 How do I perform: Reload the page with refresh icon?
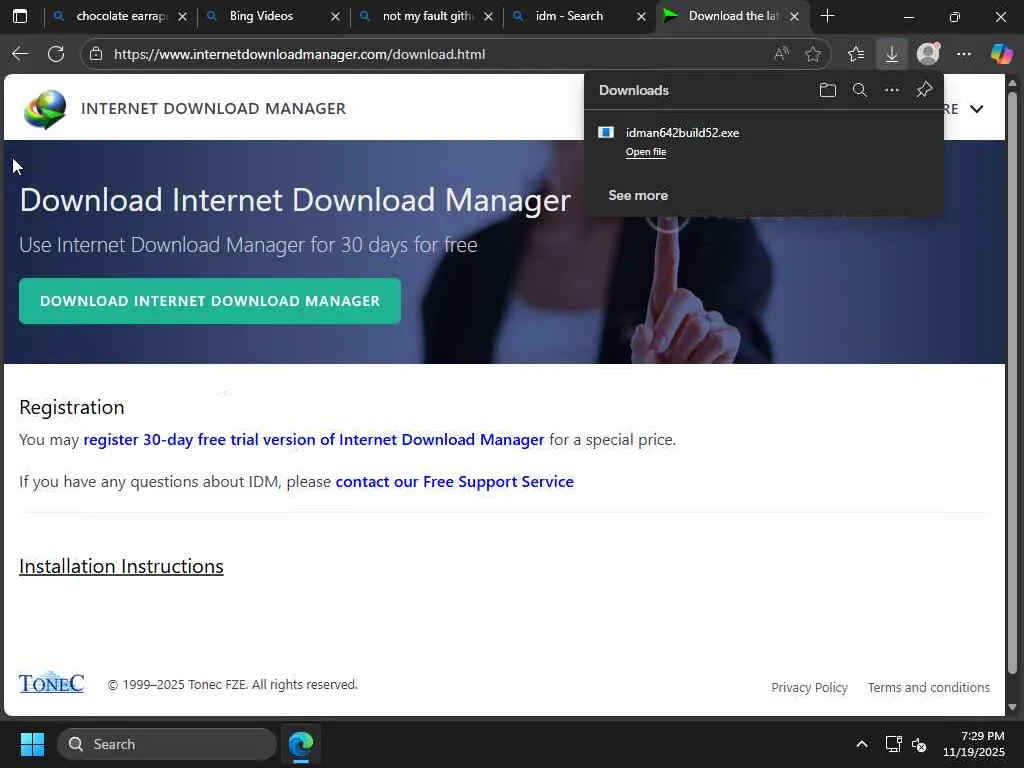pyautogui.click(x=56, y=54)
